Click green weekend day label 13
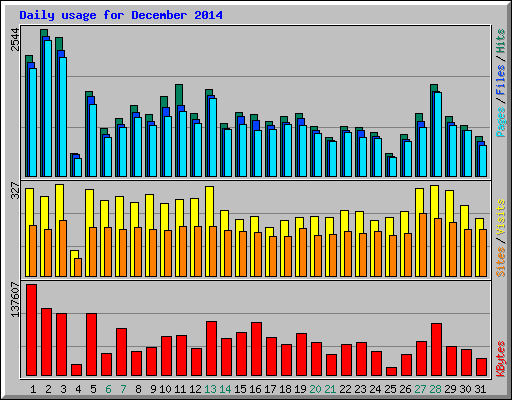The image size is (512, 400). [x=210, y=389]
